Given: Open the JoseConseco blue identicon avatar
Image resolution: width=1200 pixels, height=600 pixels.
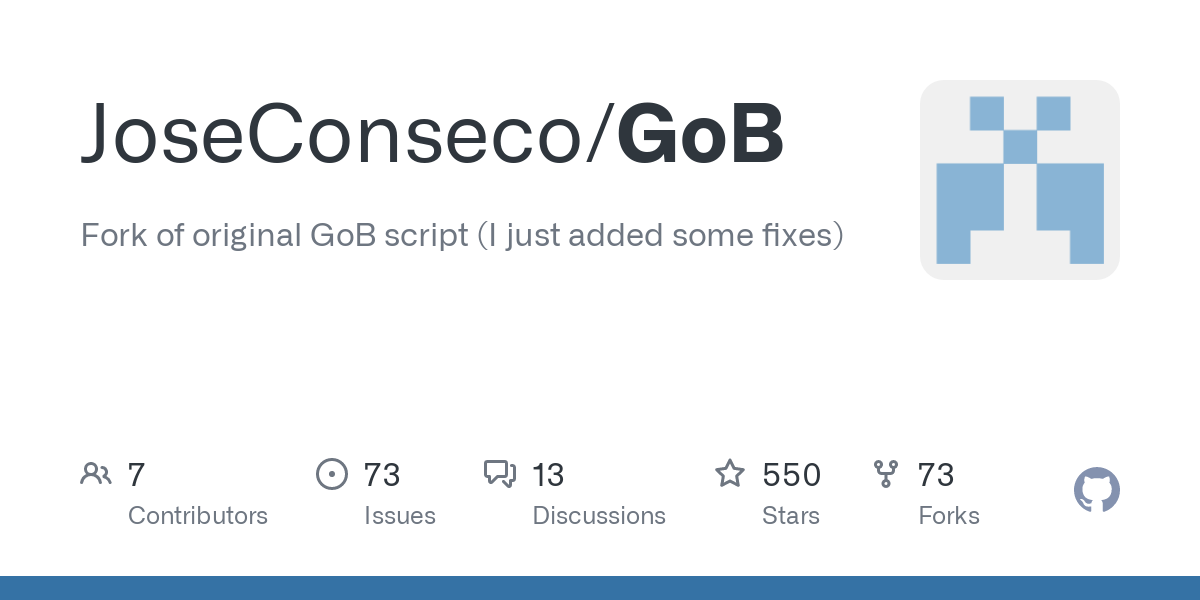Looking at the screenshot, I should (1020, 180).
